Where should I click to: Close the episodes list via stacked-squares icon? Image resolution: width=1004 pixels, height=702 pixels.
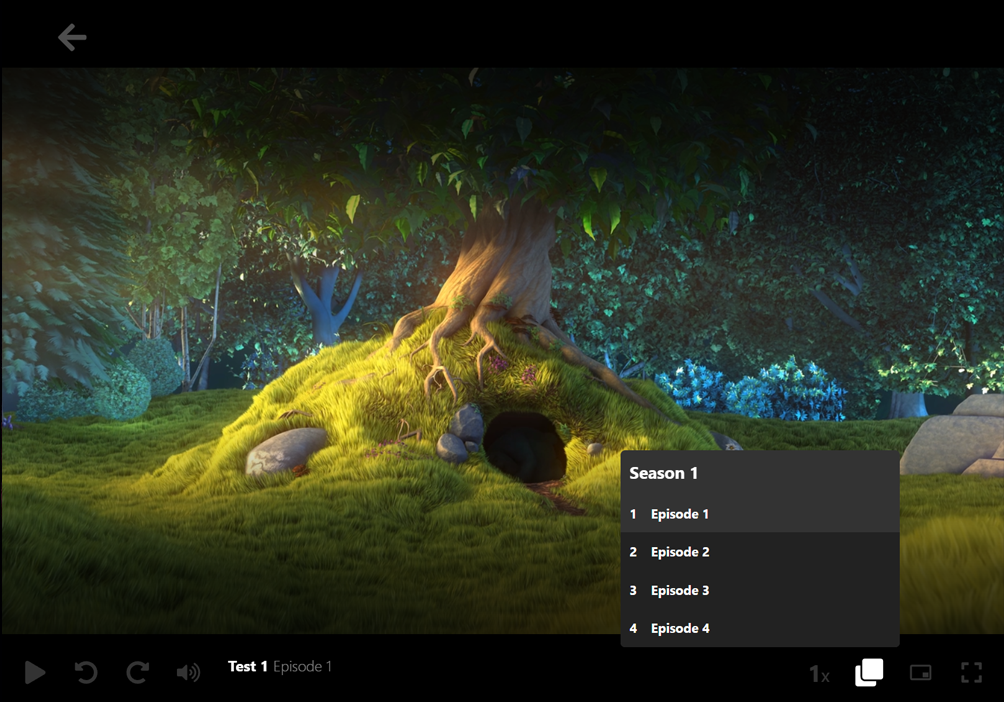tap(869, 672)
